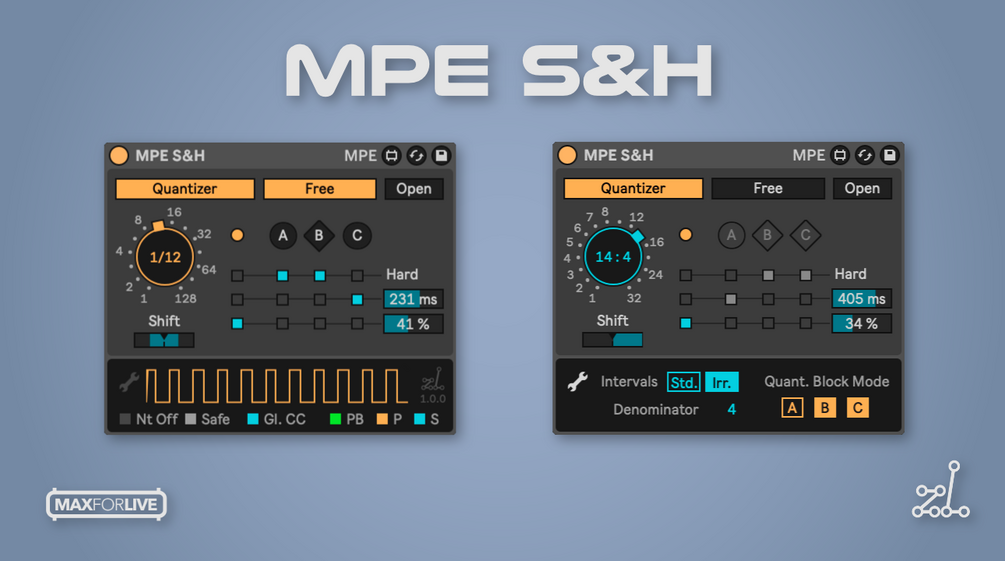This screenshot has width=1005, height=561.
Task: Click MAXFORLIVE logo badge
Action: point(106,505)
